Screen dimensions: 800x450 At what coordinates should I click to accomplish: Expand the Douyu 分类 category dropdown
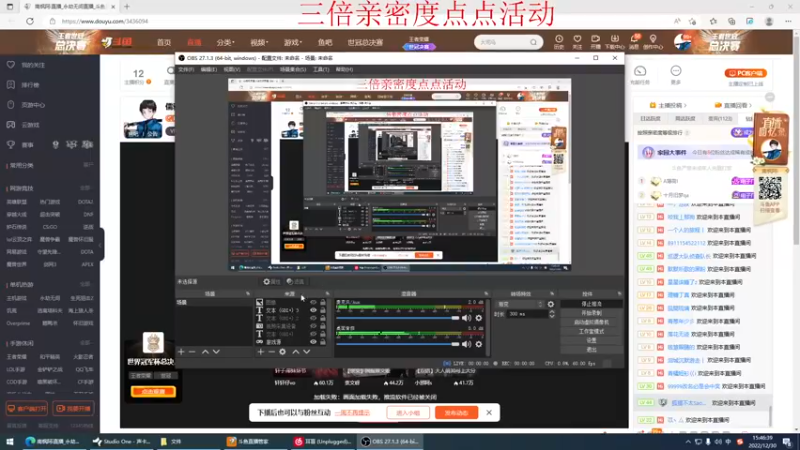pyautogui.click(x=226, y=42)
